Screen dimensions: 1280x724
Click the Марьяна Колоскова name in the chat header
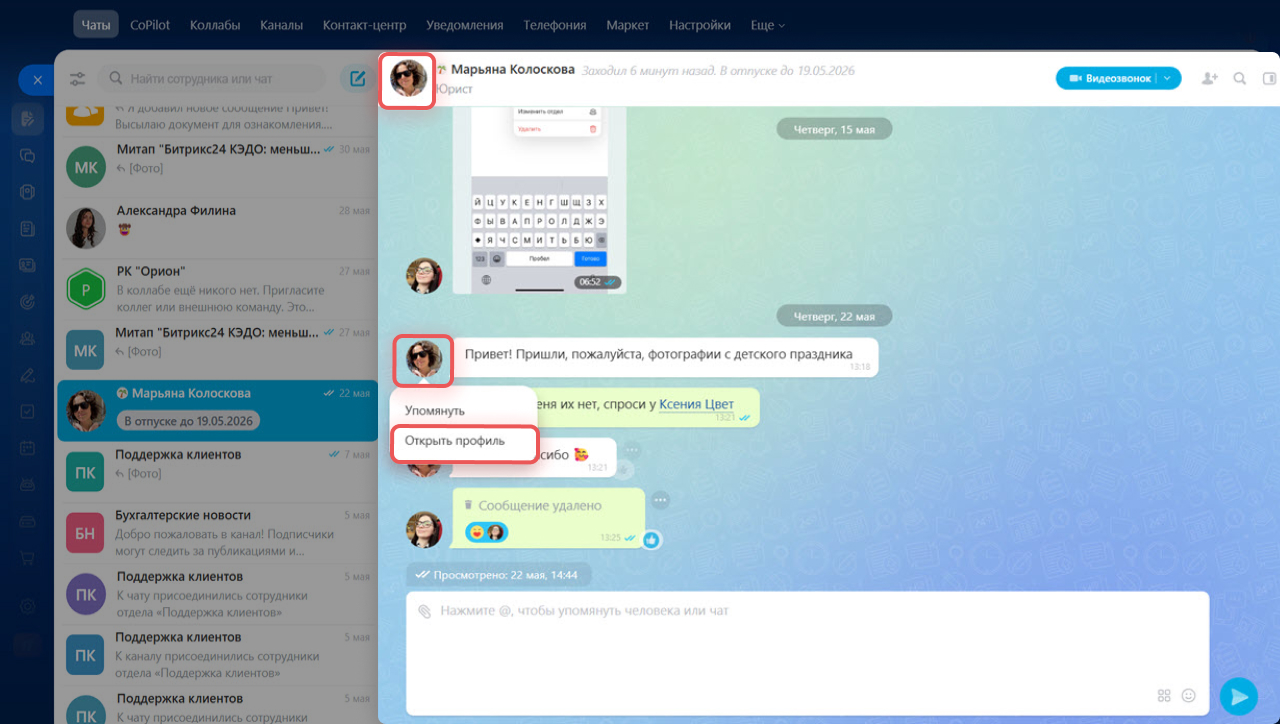click(x=513, y=70)
